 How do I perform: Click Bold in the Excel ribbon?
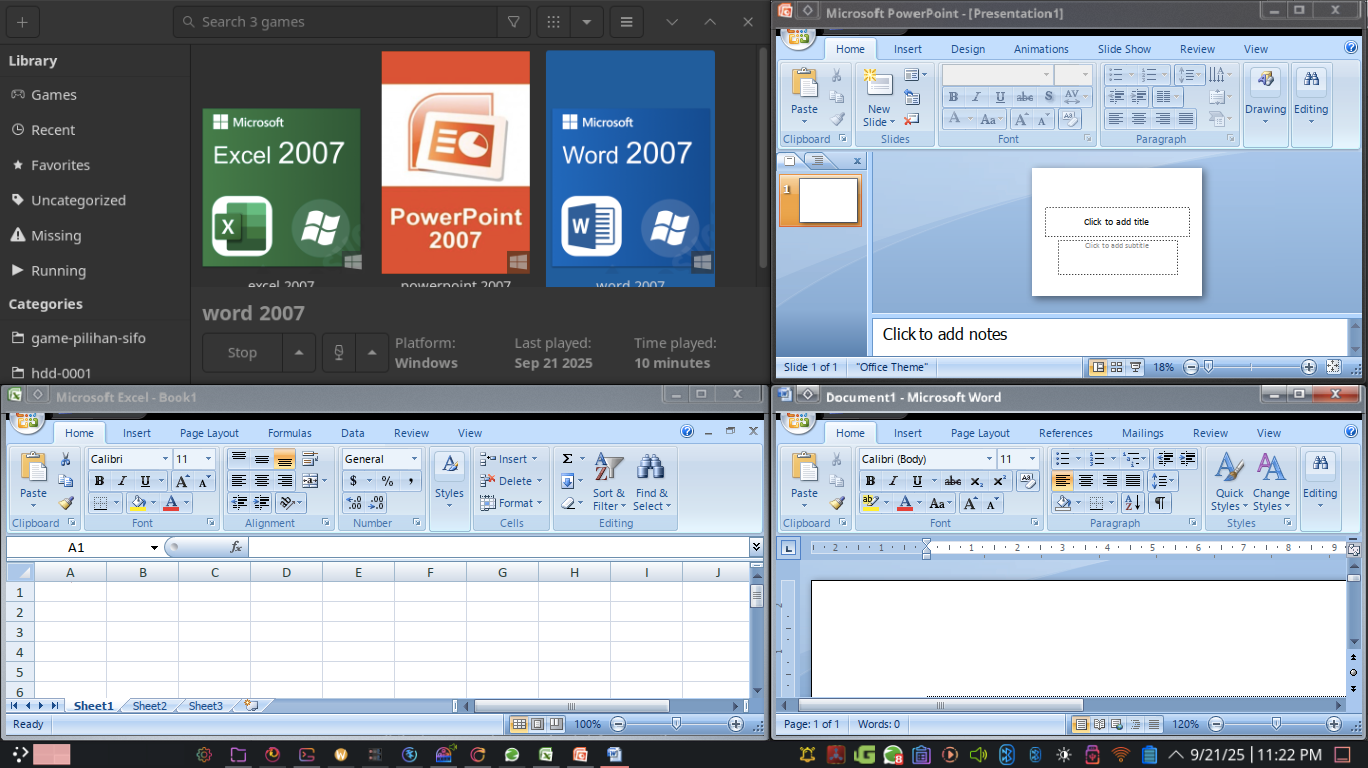(99, 481)
